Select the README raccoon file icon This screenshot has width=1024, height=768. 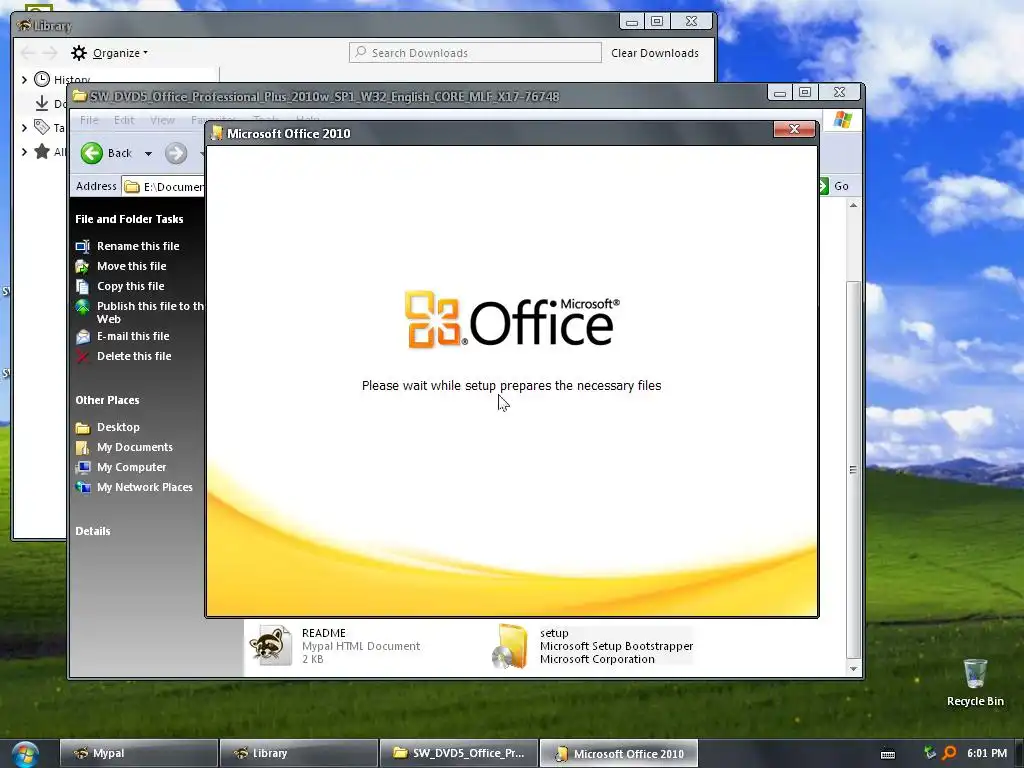pos(270,645)
